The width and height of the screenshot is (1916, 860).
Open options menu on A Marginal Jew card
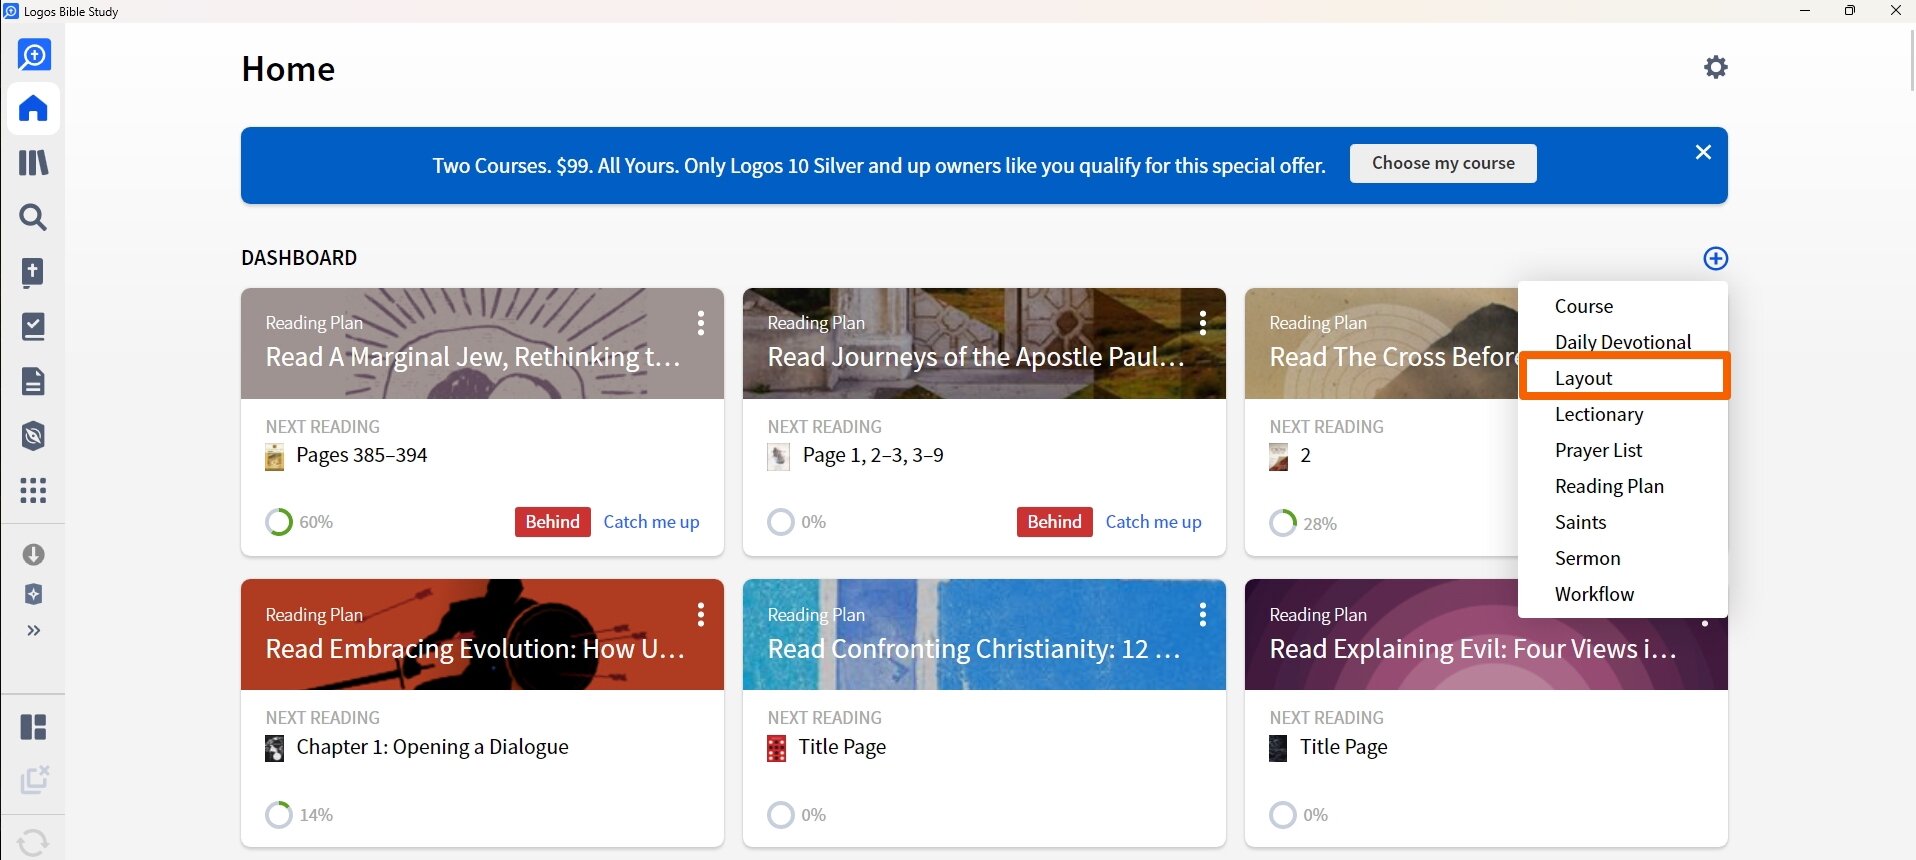click(x=701, y=322)
